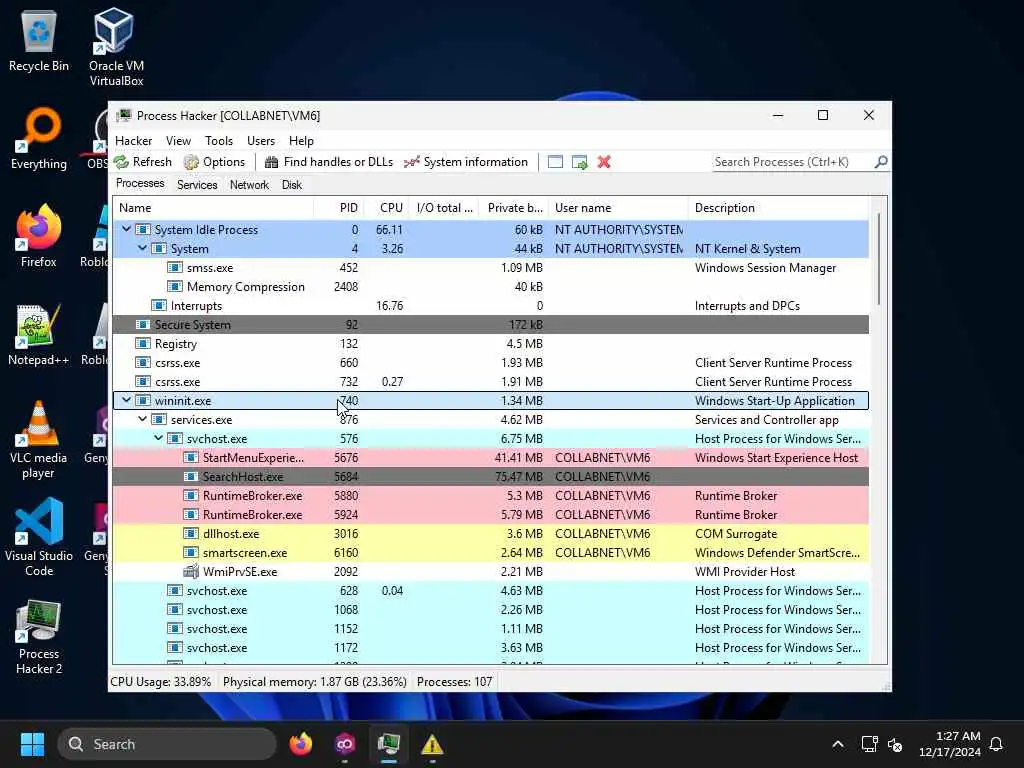Image resolution: width=1024 pixels, height=768 pixels.
Task: Select svchost.exe with PID 1152
Action: tap(491, 628)
